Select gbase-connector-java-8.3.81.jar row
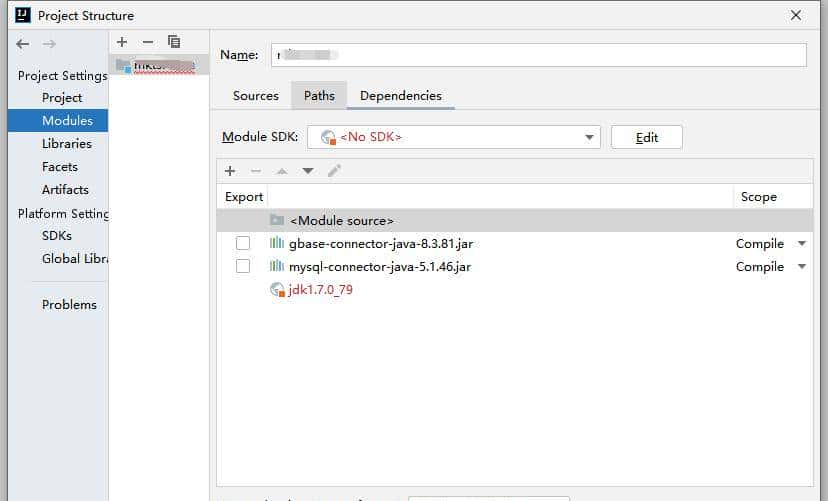This screenshot has height=501, width=828. point(514,243)
